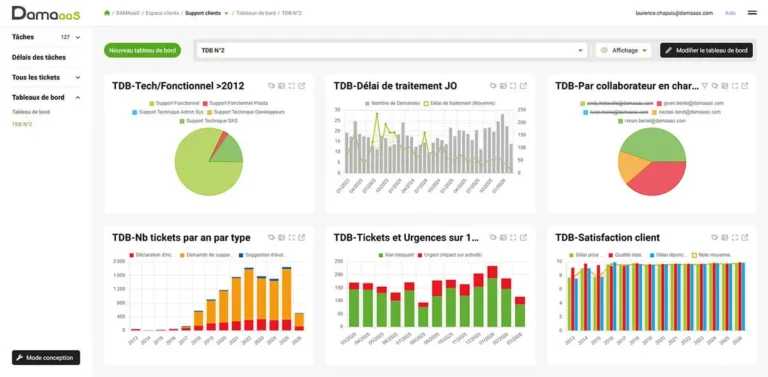
Task: Open TDB-Tickets et Urgences chart in new window
Action: (523, 237)
